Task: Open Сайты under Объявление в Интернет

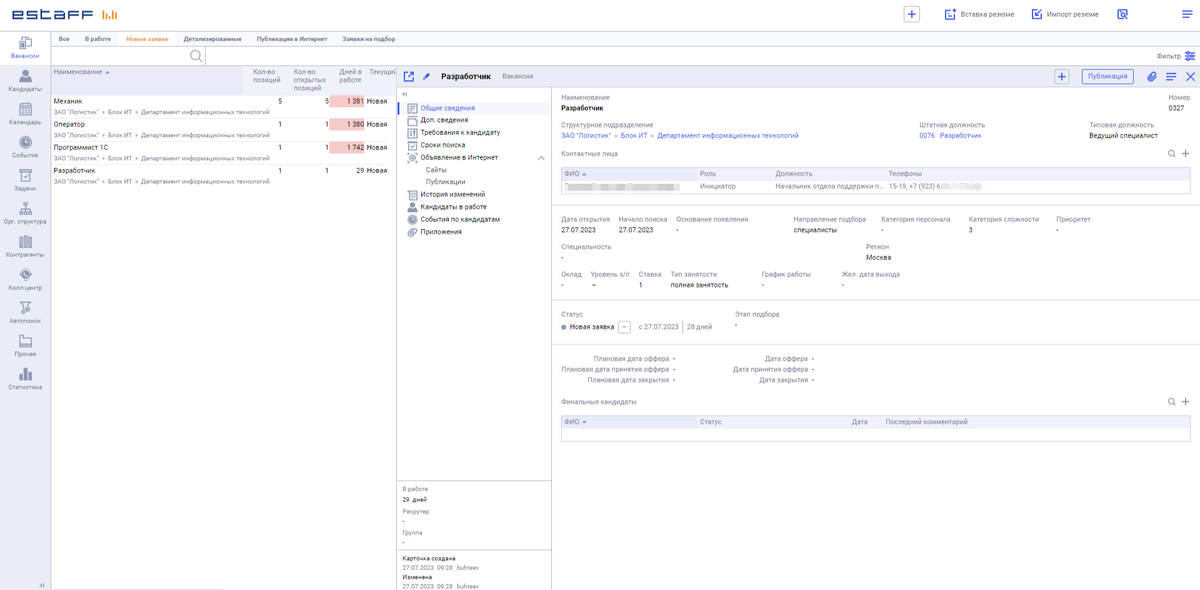Action: 436,170
